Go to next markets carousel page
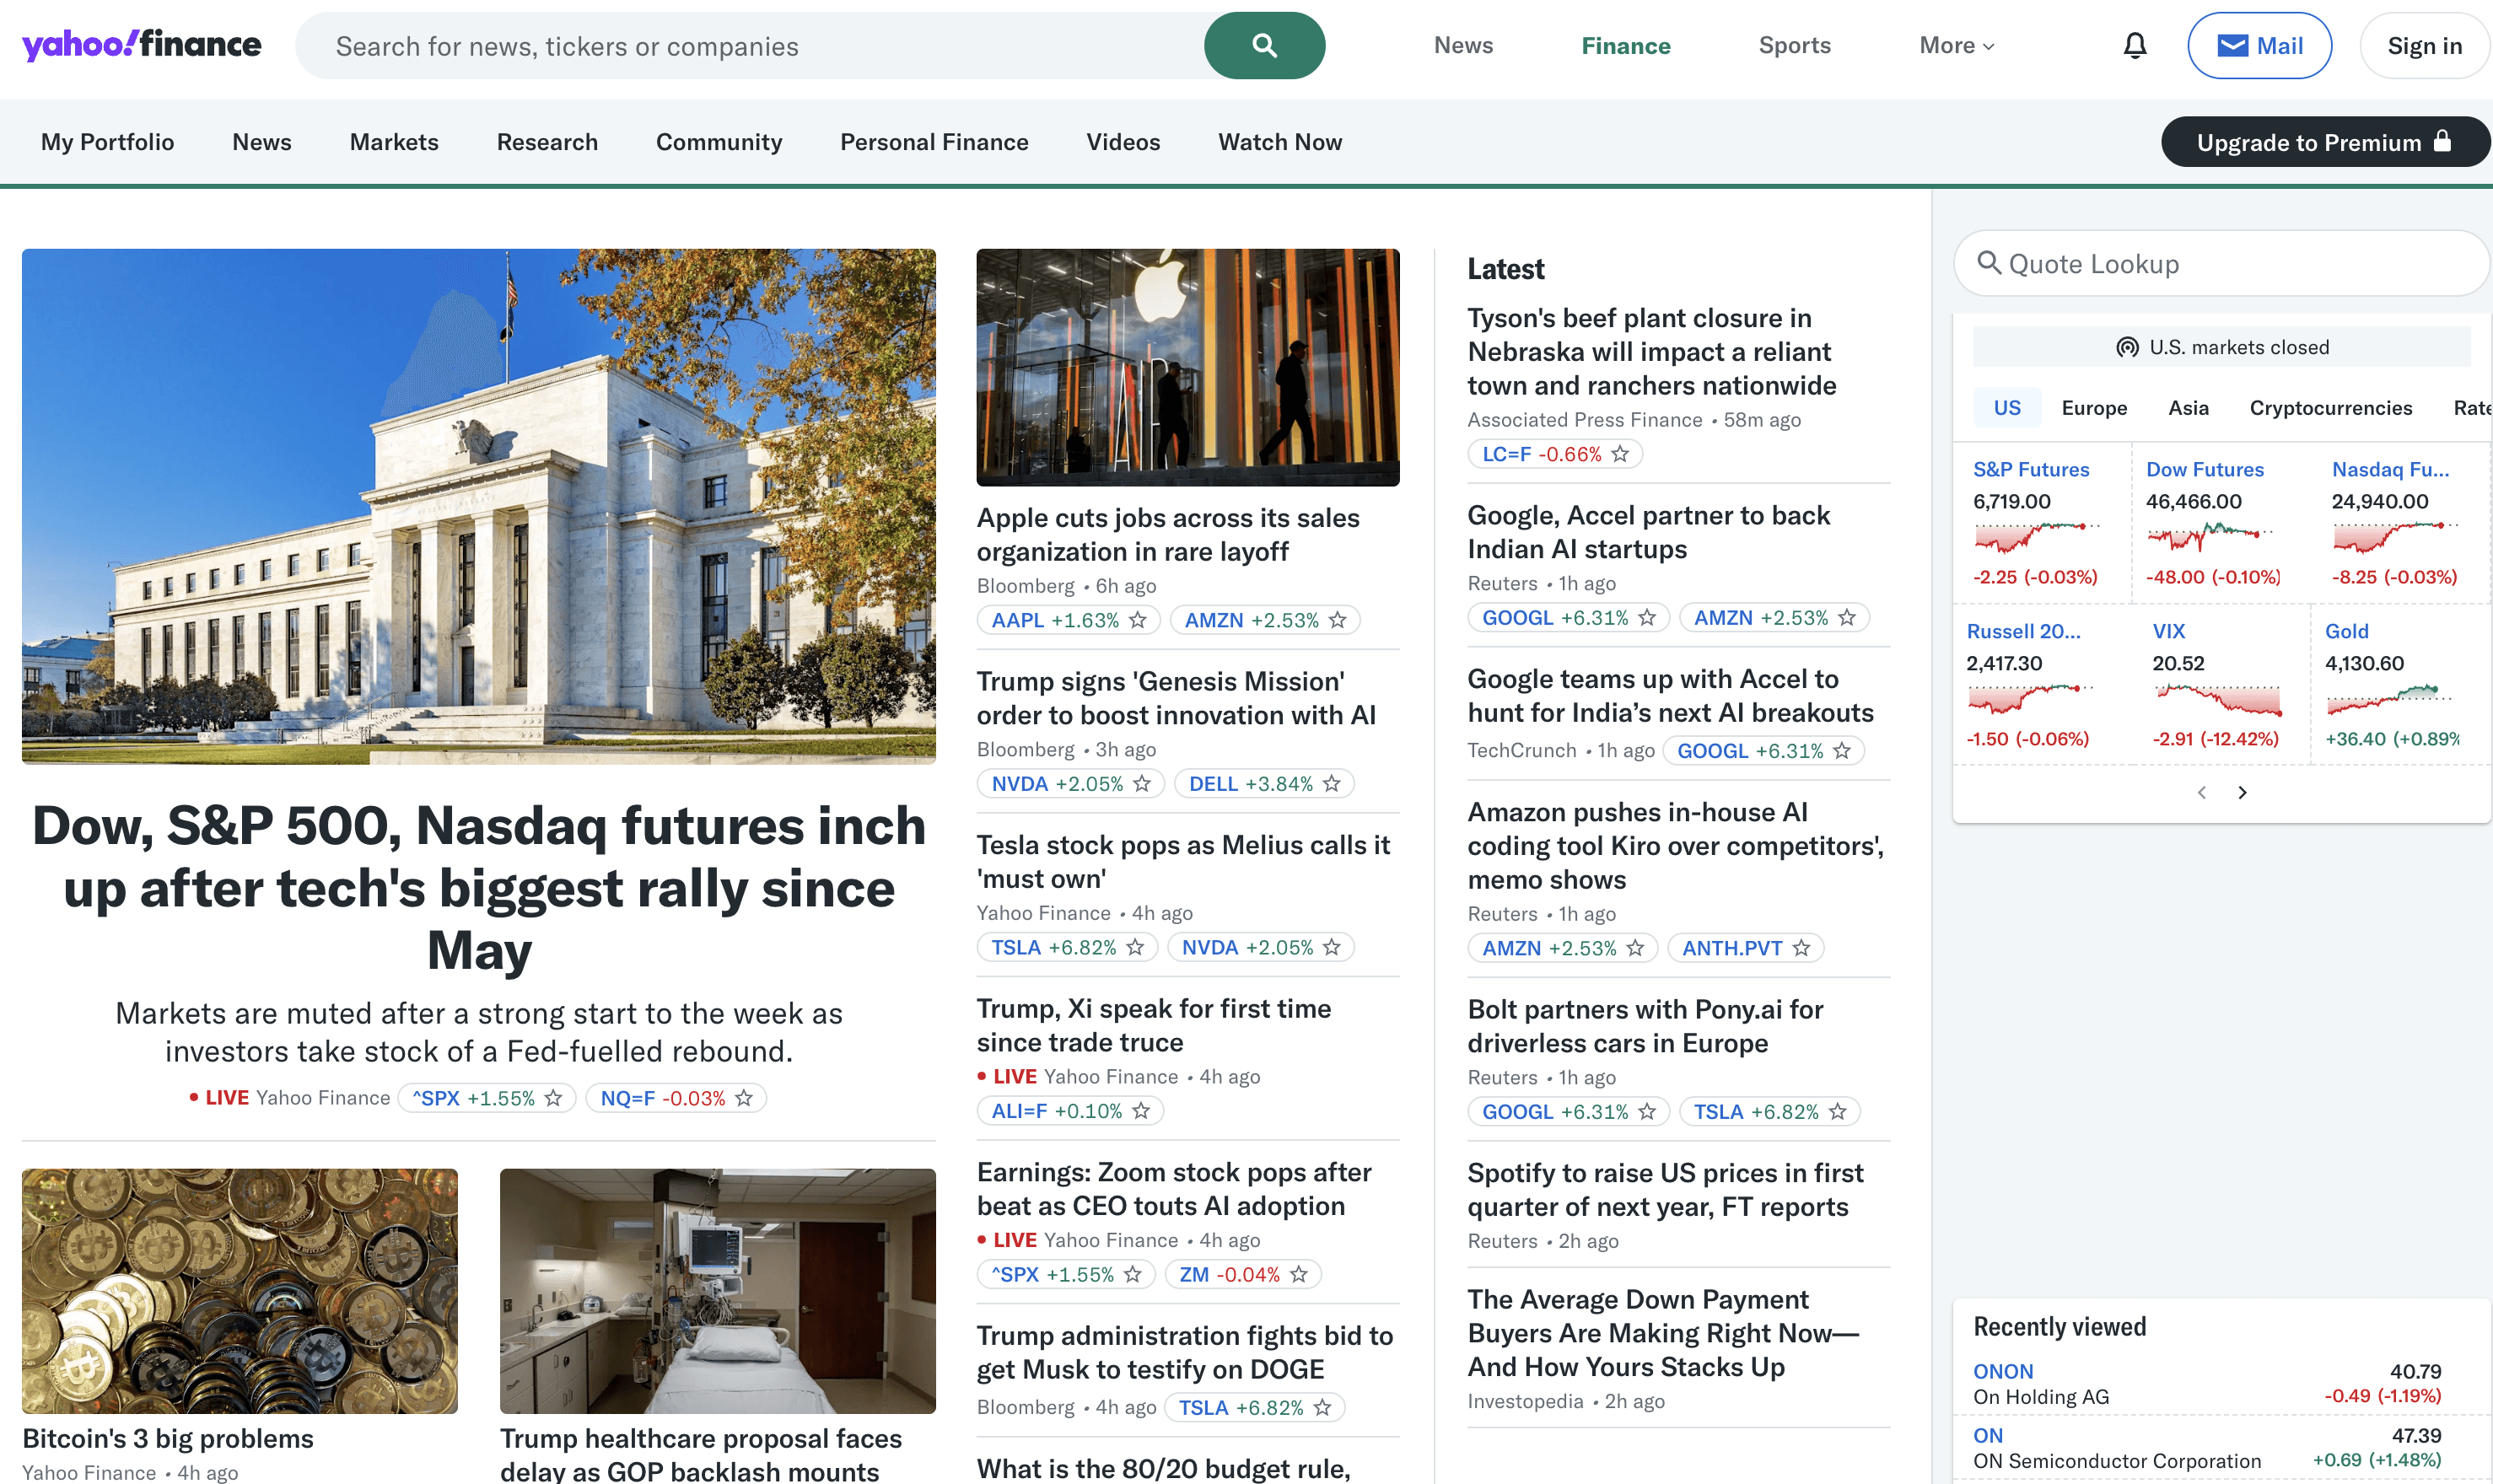The width and height of the screenshot is (2493, 1484). [x=2242, y=793]
